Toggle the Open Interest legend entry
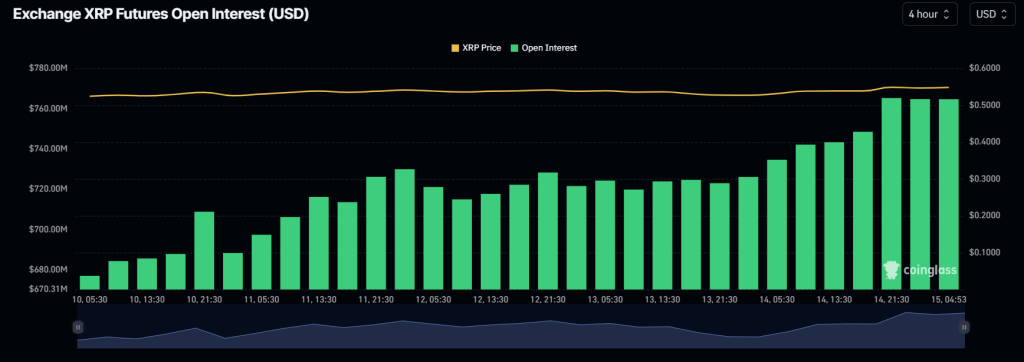This screenshot has height=362, width=1024. pos(544,48)
